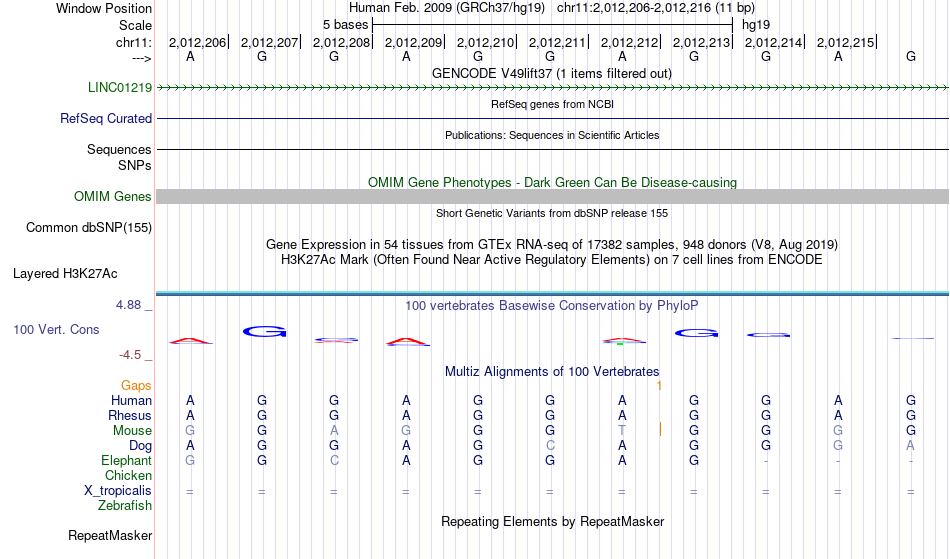The width and height of the screenshot is (950, 559).
Task: Click the 100 Vert. Cons label
Action: [x=56, y=329]
